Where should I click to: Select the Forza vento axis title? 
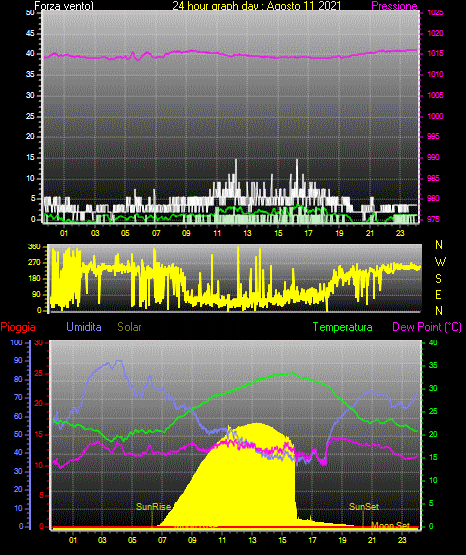[64, 6]
